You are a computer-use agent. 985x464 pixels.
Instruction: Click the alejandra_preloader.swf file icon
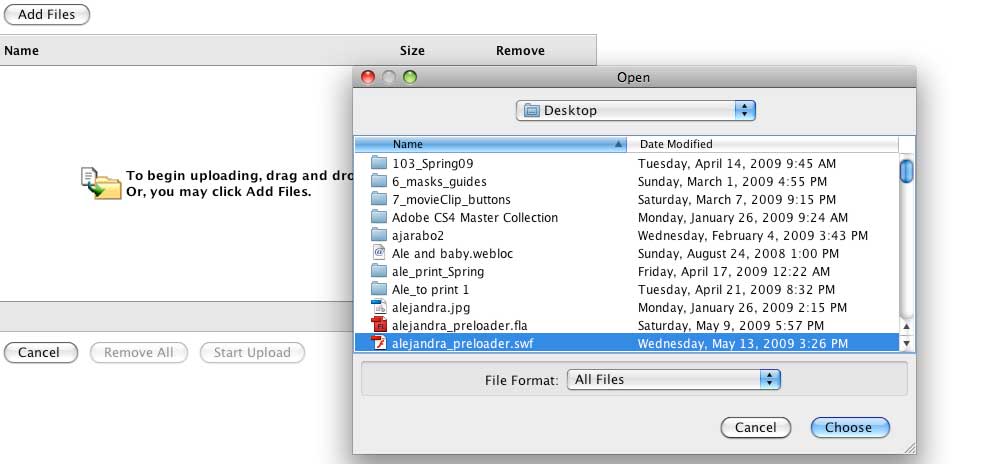click(379, 343)
